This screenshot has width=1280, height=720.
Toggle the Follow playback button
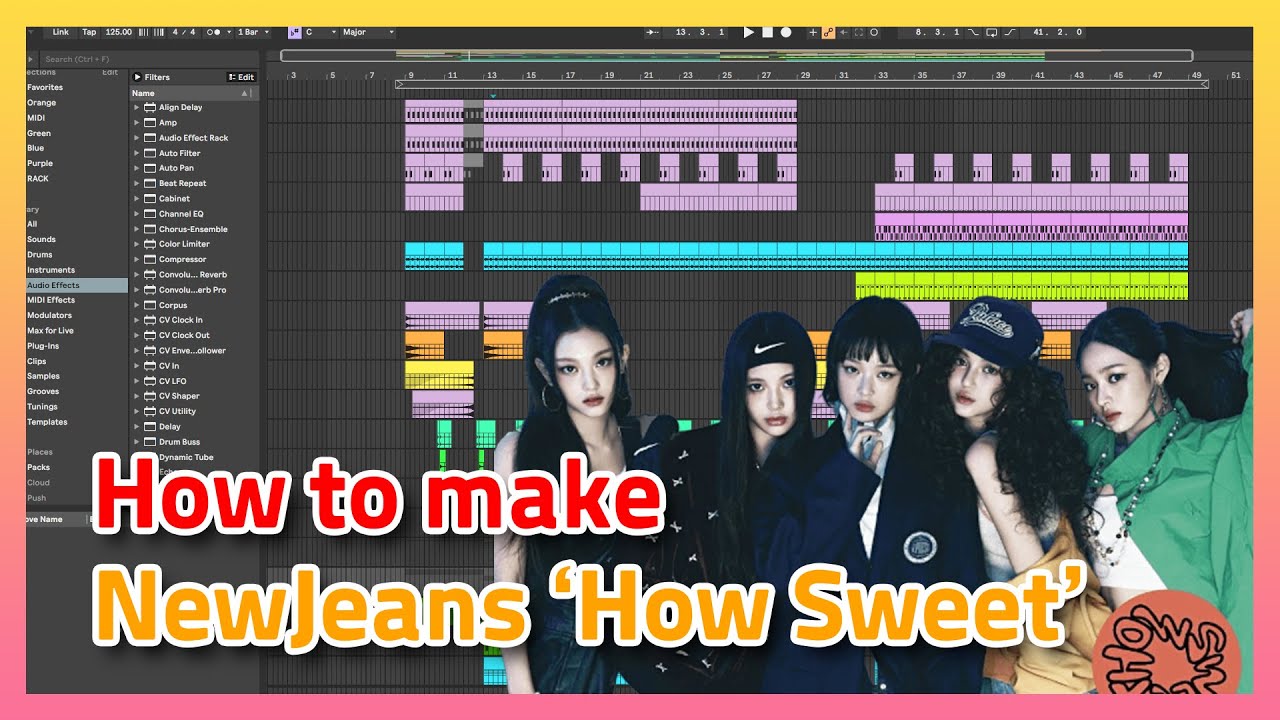(x=653, y=32)
